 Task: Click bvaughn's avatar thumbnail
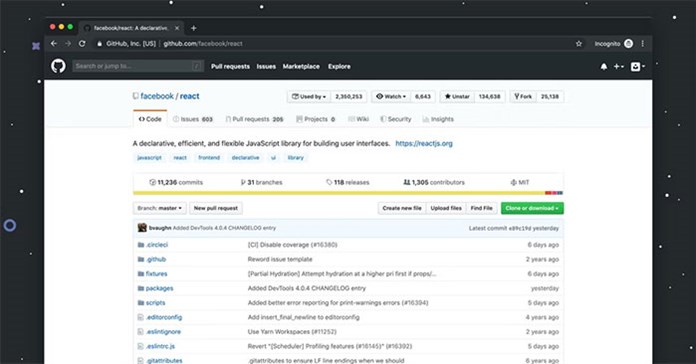pos(142,228)
